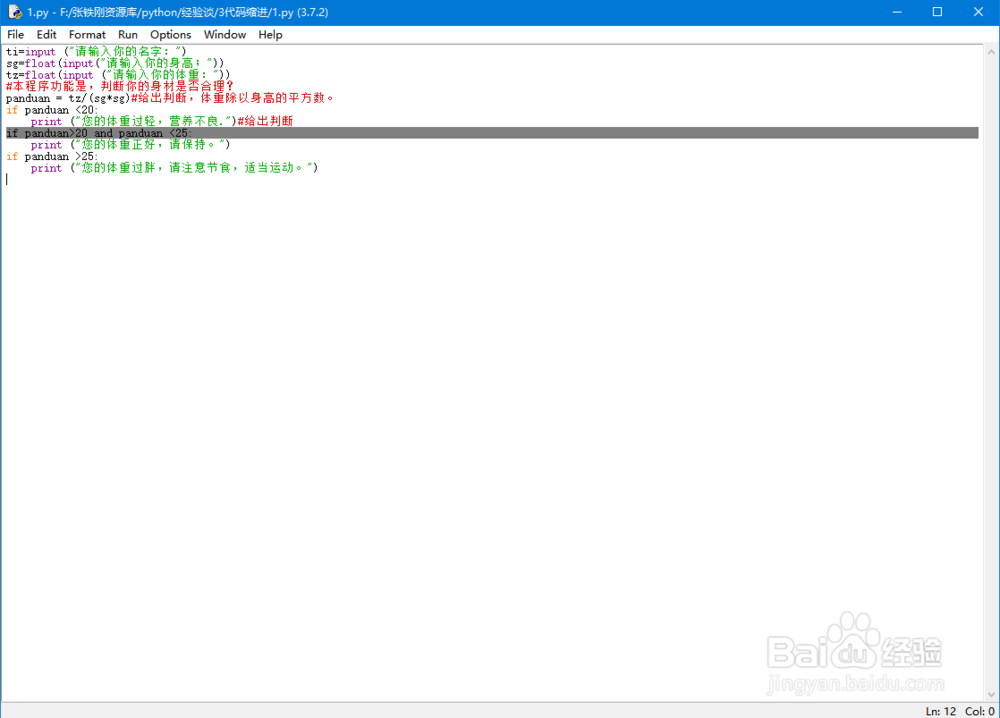This screenshot has height=718, width=1000.
Task: Open the Edit menu
Action: tap(46, 34)
